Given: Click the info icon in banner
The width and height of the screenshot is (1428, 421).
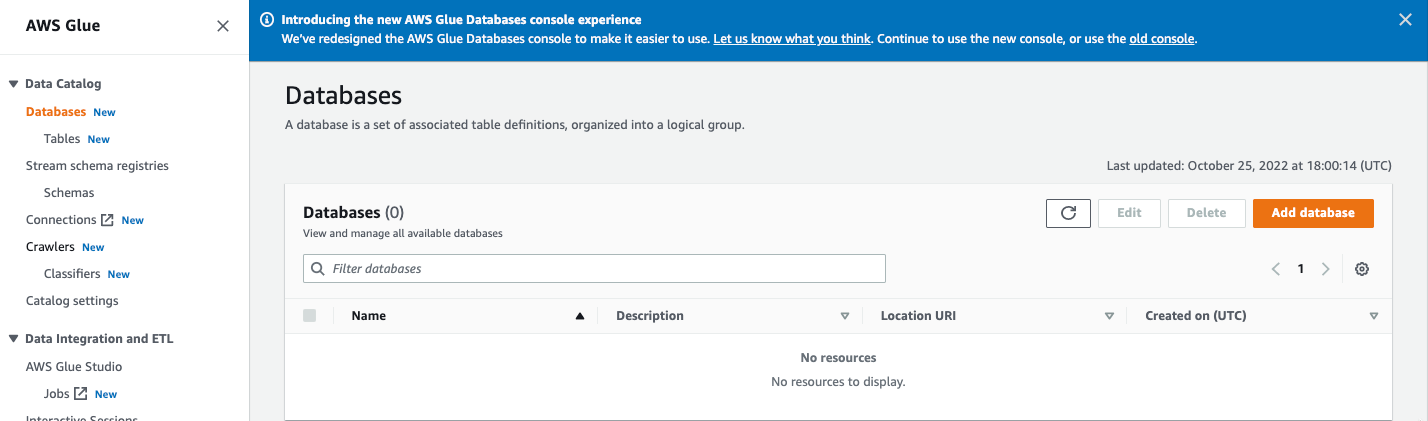Looking at the screenshot, I should coord(266,20).
